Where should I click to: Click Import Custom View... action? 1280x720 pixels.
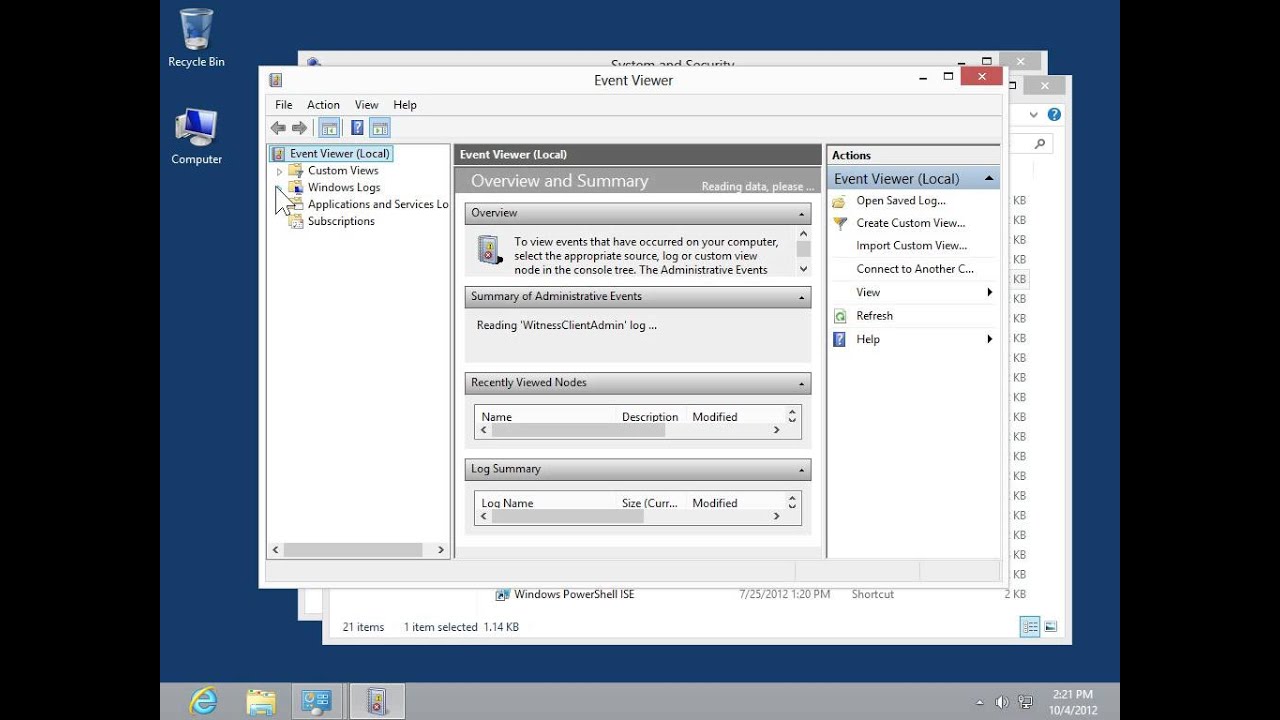coord(912,246)
